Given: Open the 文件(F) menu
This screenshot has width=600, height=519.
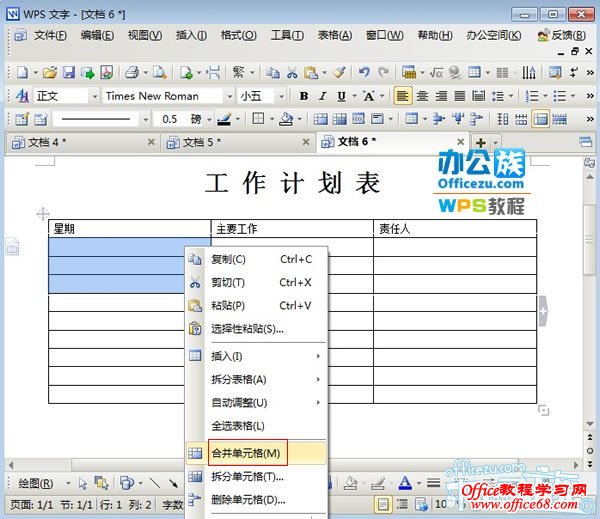Looking at the screenshot, I should coord(50,36).
